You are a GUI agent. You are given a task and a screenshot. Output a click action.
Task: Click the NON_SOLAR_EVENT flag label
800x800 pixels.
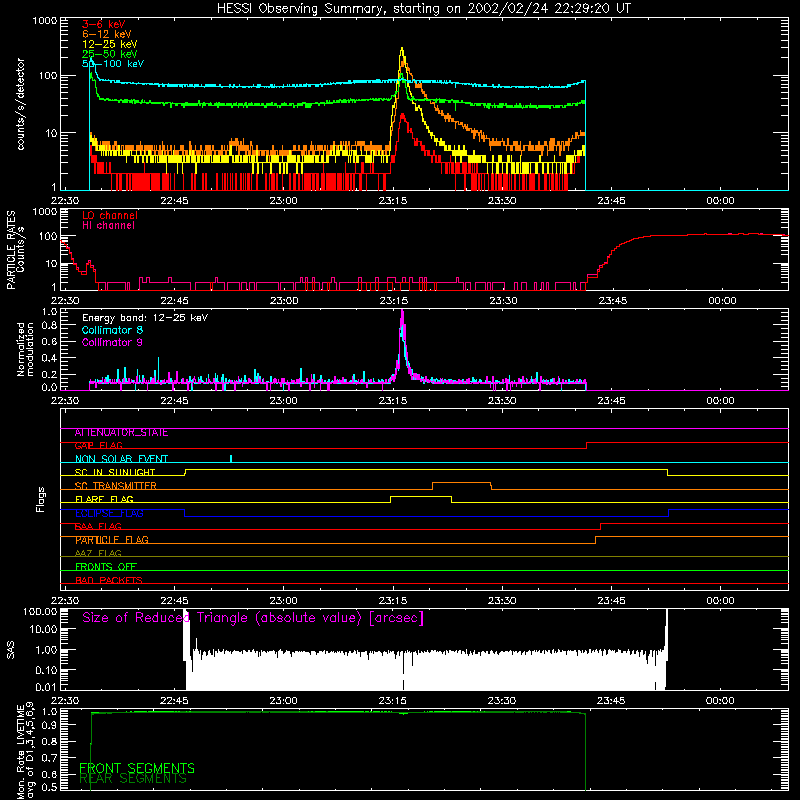coord(121,459)
